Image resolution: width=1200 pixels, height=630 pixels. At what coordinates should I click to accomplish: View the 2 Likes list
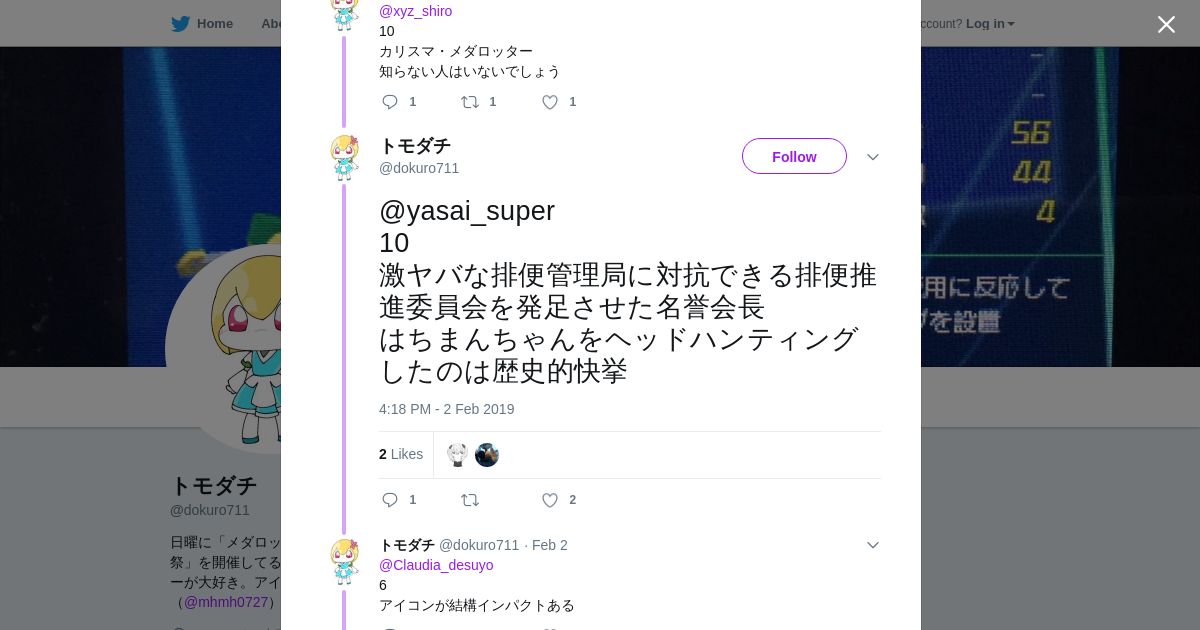pos(401,454)
